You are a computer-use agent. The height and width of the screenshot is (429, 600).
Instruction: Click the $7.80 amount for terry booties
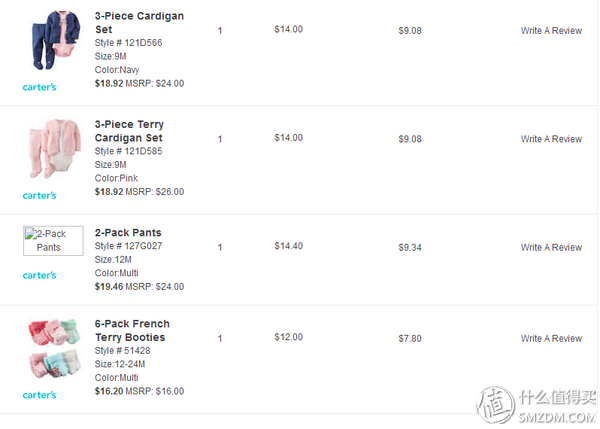(410, 339)
